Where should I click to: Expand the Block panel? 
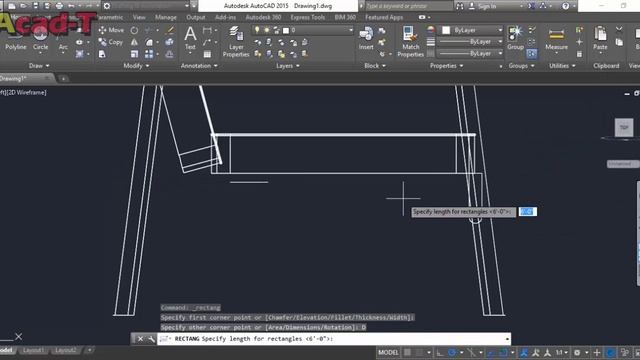pos(375,66)
